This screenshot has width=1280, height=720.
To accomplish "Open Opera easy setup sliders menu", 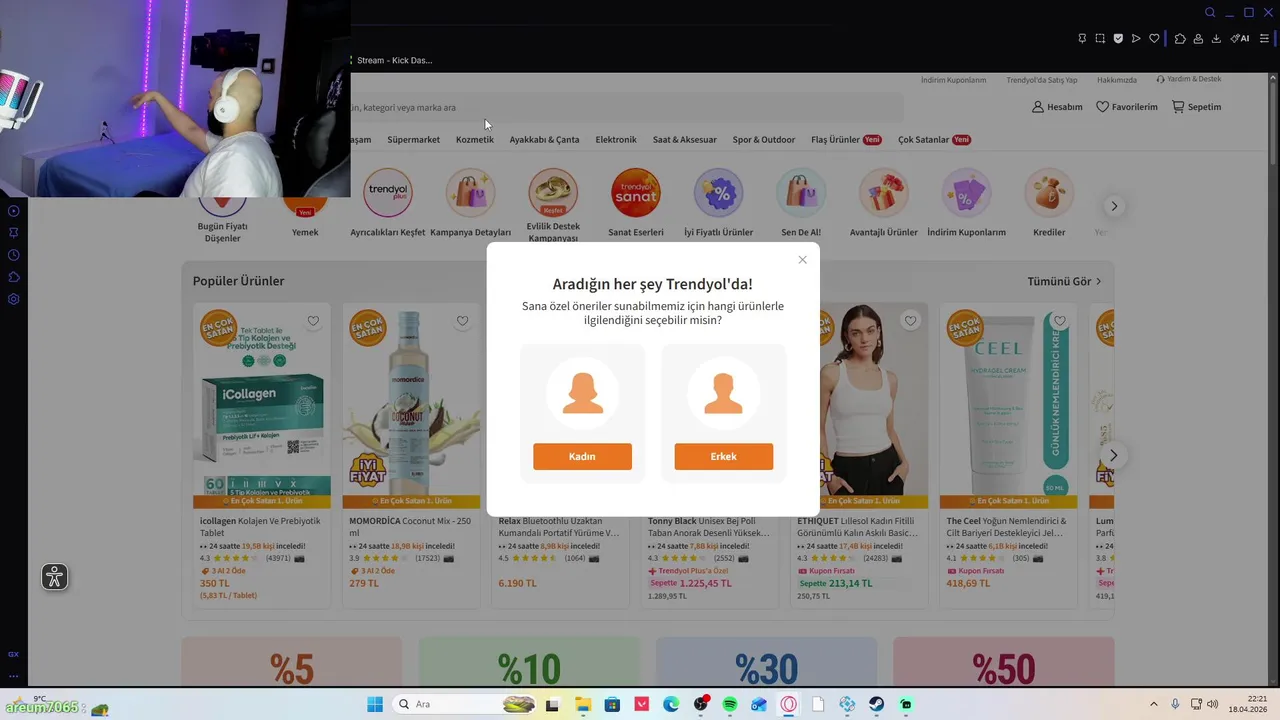I will click(x=1265, y=39).
